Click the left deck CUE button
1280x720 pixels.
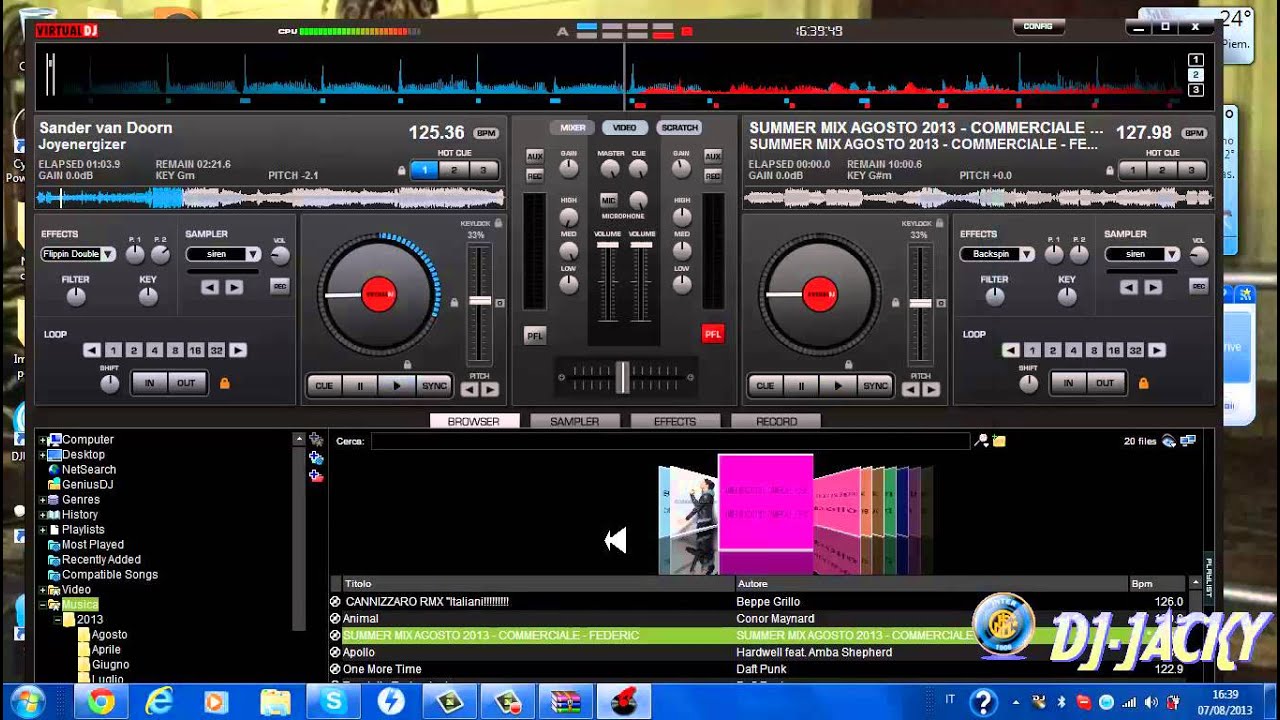323,385
